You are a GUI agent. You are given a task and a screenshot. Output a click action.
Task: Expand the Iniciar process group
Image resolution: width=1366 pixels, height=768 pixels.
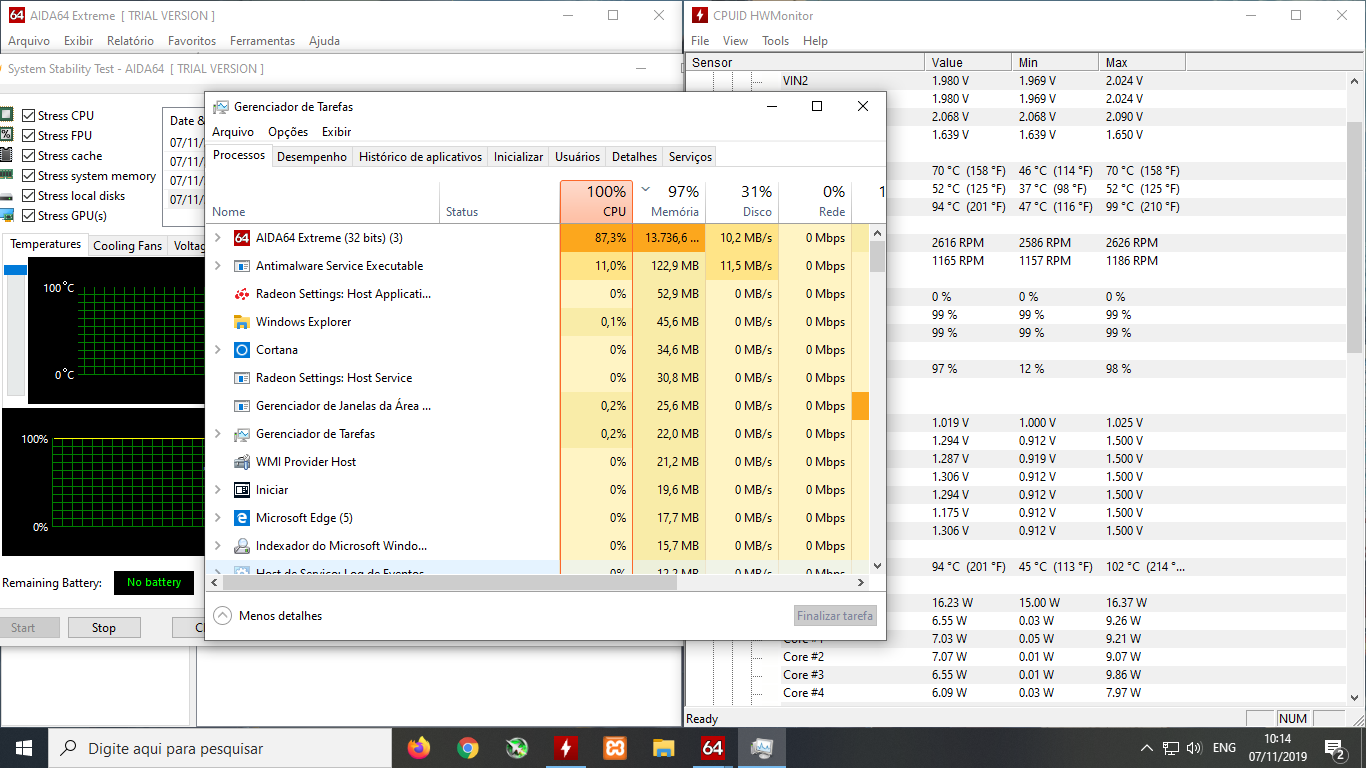tap(218, 490)
